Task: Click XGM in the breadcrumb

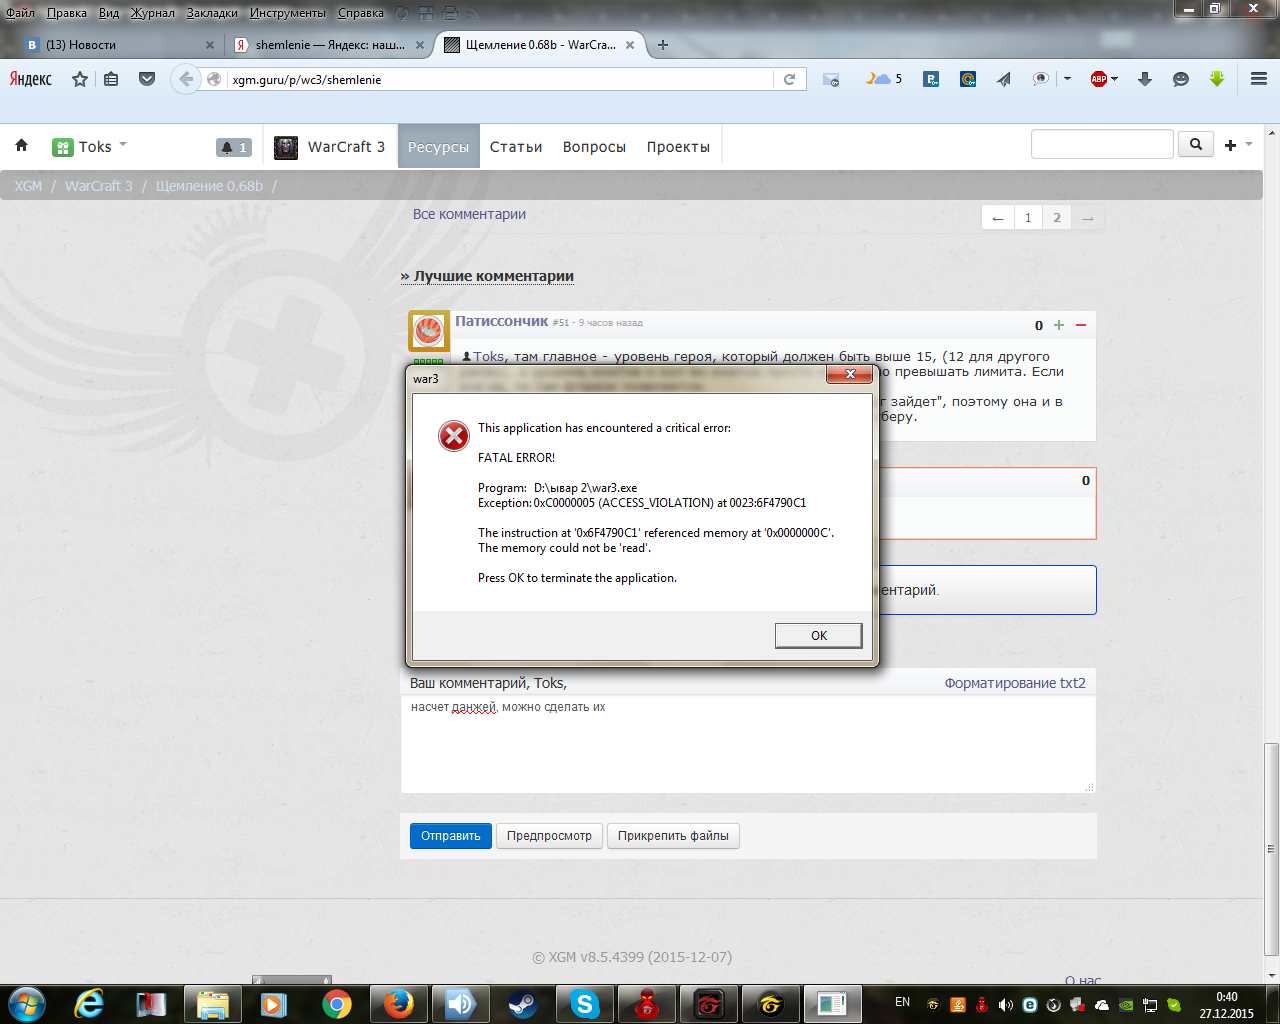Action: pos(28,186)
